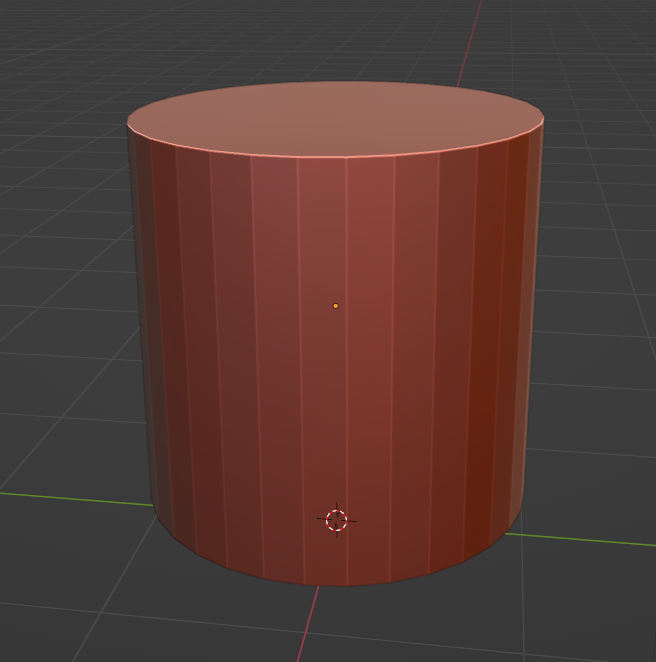Select the front-center edge of the bottom rim
The width and height of the screenshot is (656, 662).
coord(323,585)
